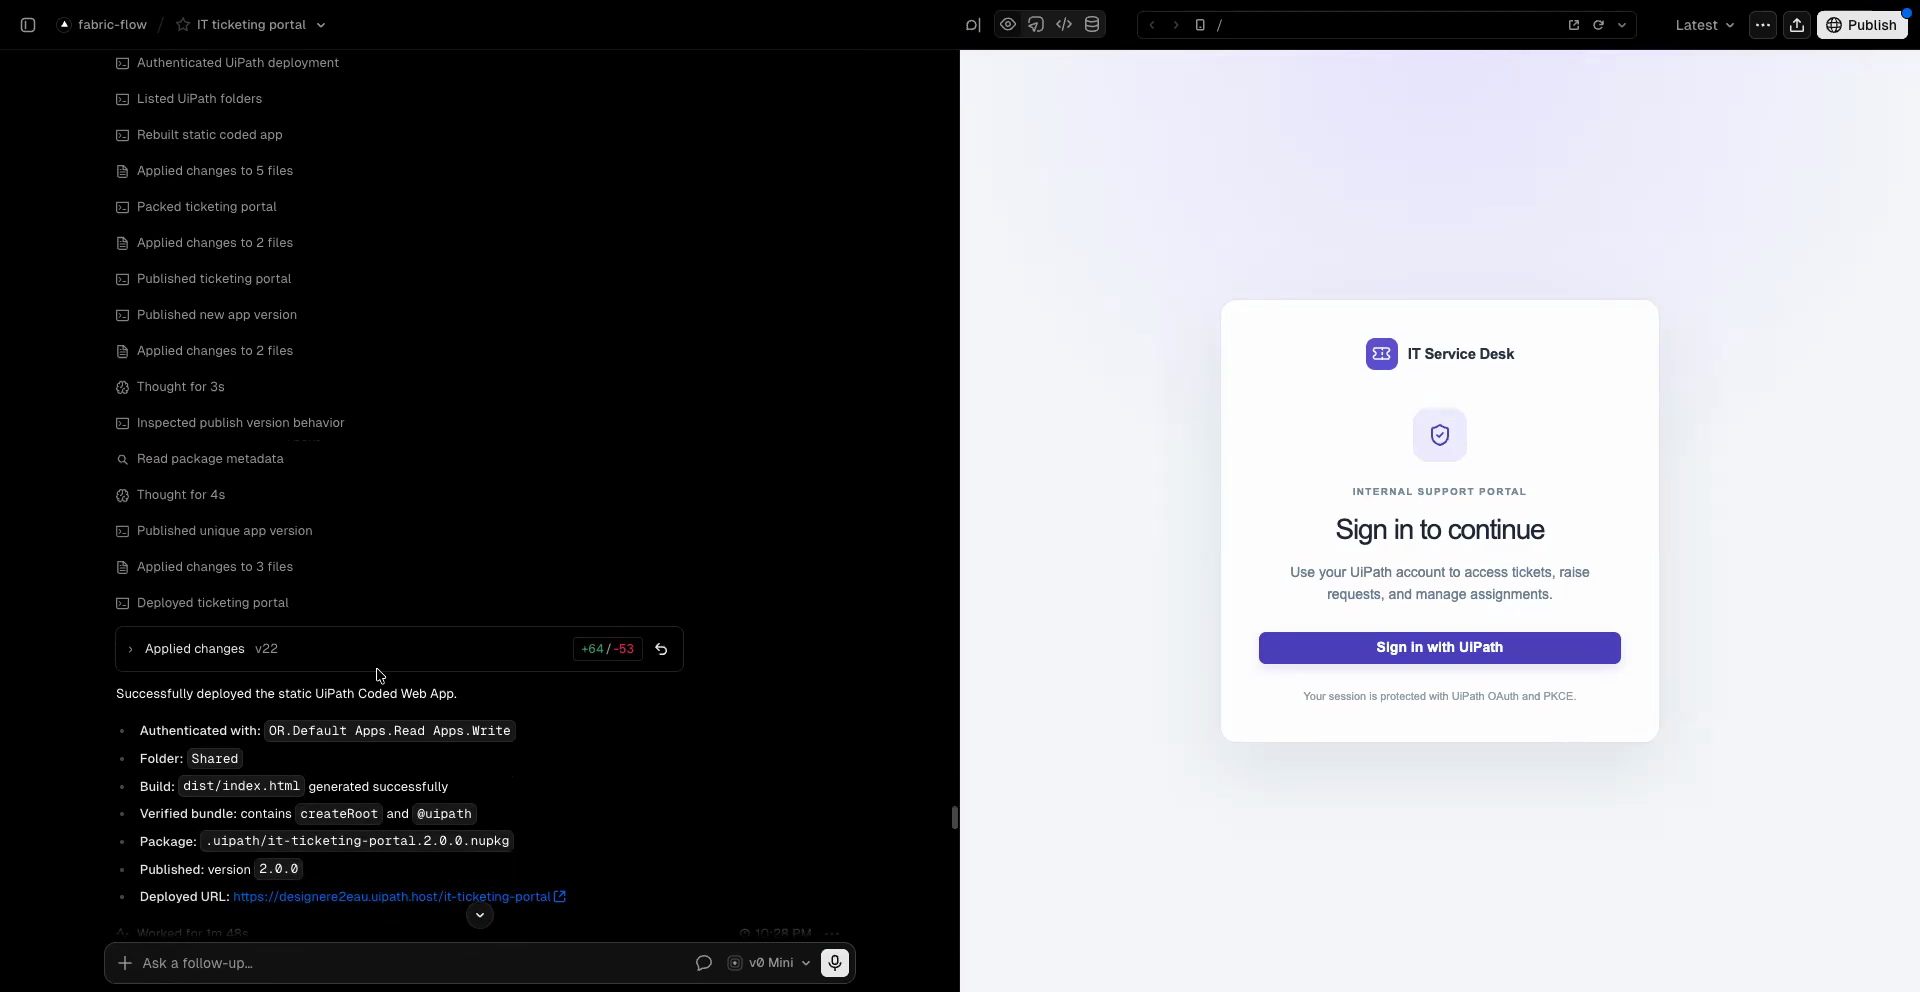This screenshot has width=1920, height=992.
Task: Switch to Preview mode eye icon
Action: [1008, 25]
